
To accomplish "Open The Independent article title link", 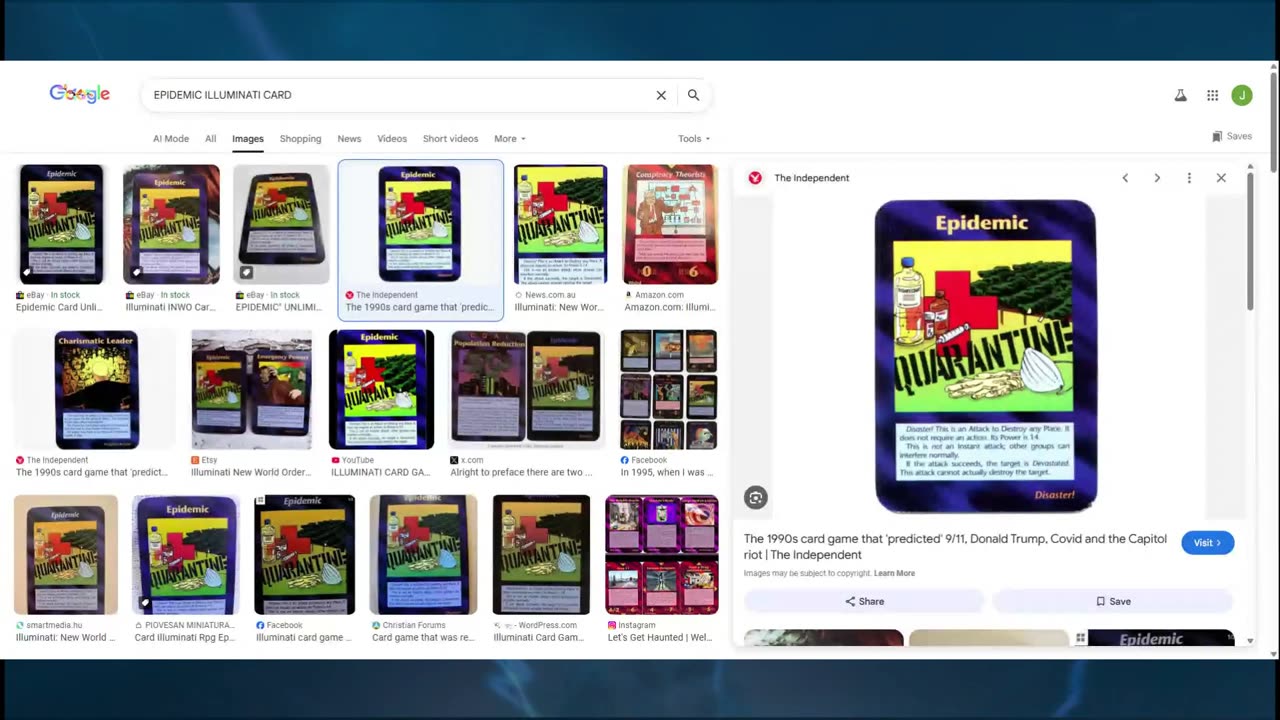I will point(955,546).
